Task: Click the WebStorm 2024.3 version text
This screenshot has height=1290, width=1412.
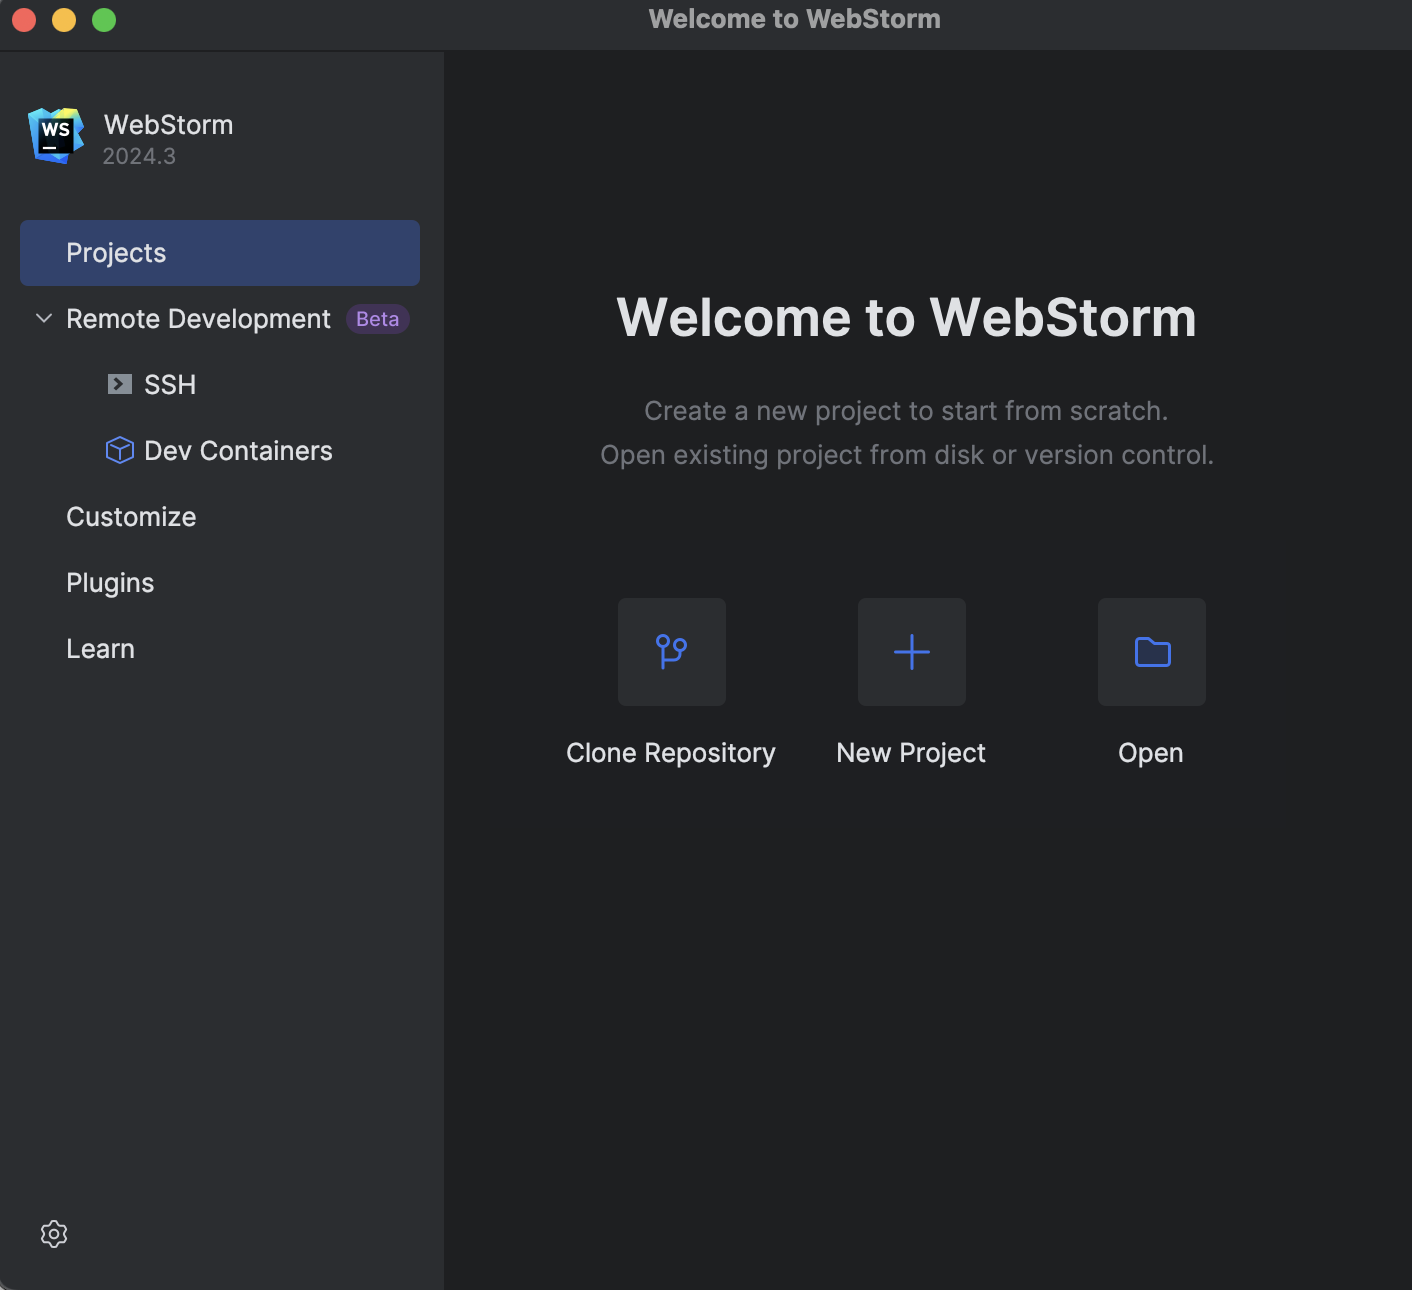Action: click(x=138, y=156)
